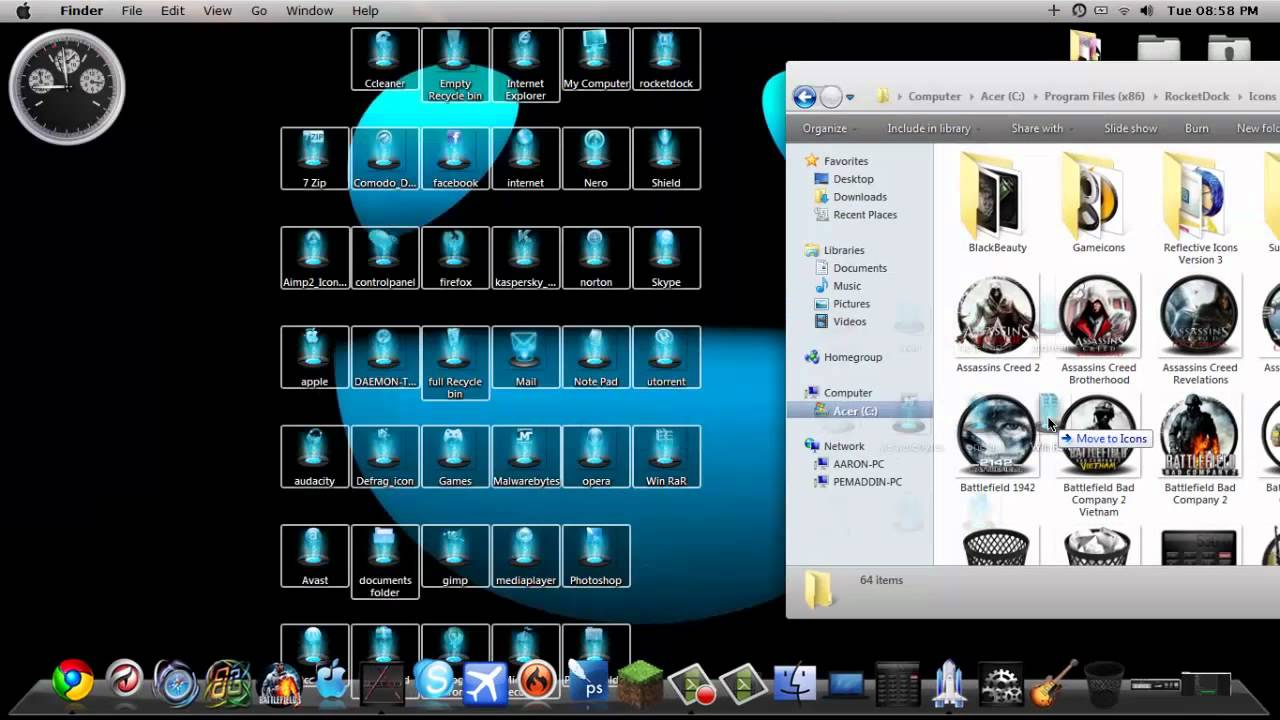Open the Finder menu
The width and height of the screenshot is (1280, 720).
point(81,11)
